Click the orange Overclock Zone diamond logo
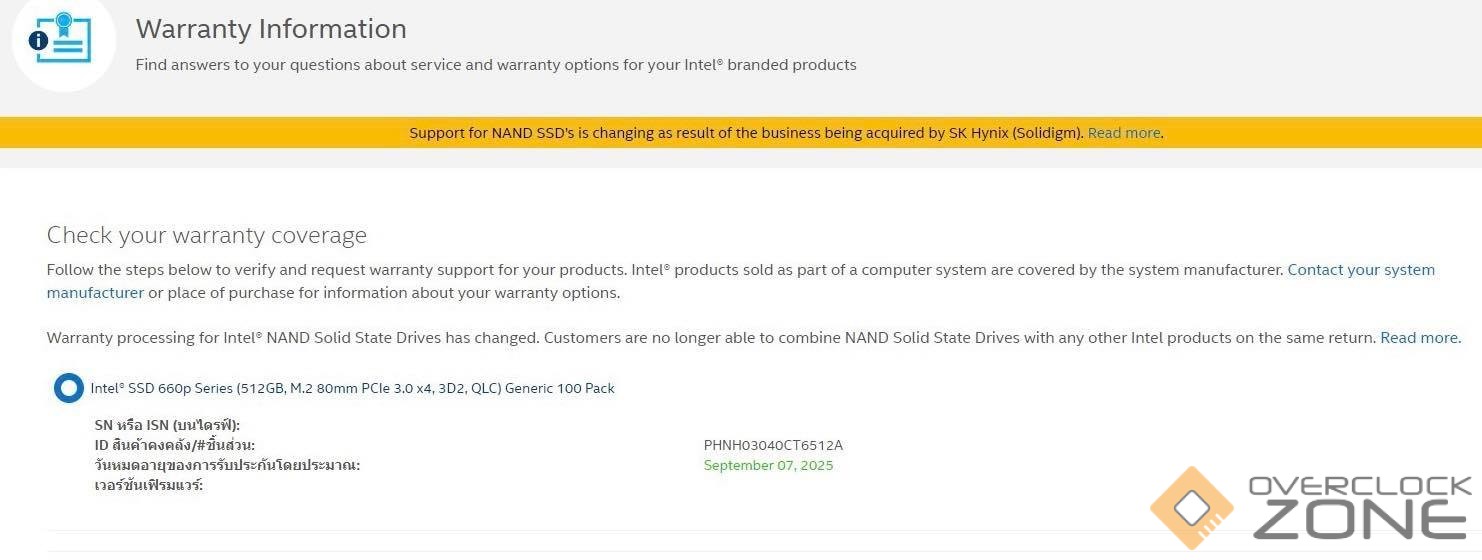This screenshot has width=1482, height=560. (1191, 508)
